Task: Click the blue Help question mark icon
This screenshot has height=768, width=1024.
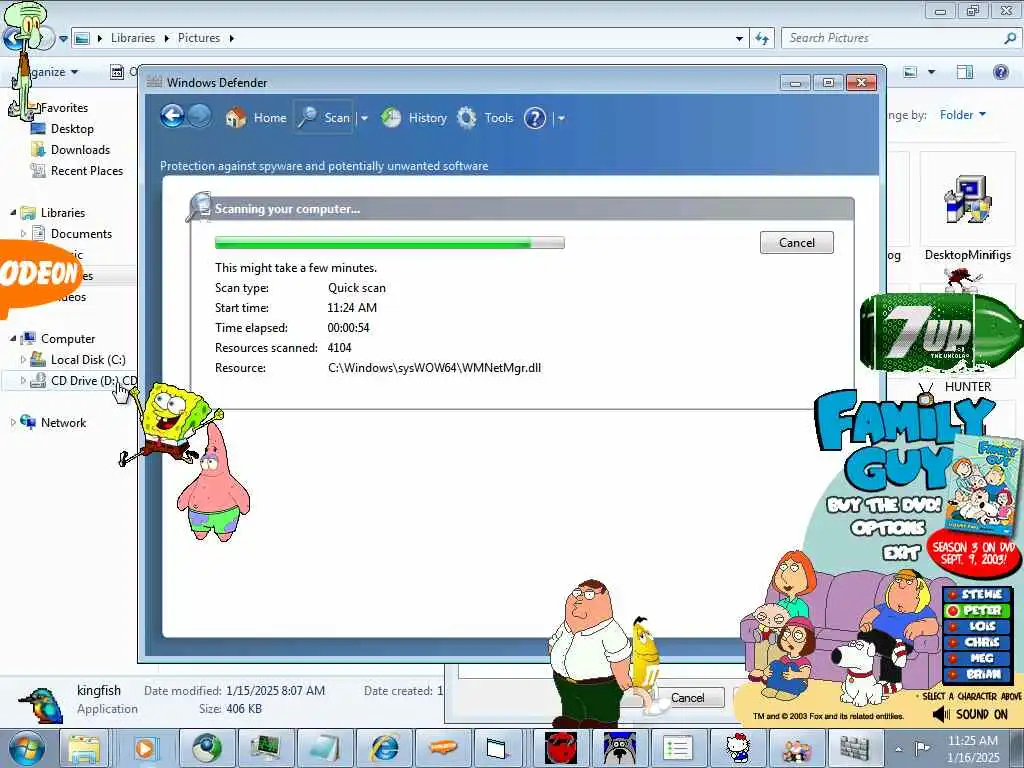Action: pos(535,118)
